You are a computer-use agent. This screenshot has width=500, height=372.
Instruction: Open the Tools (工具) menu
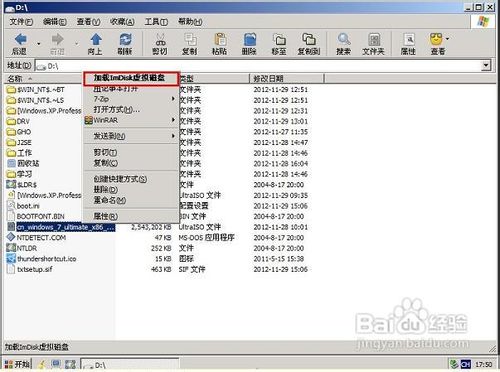point(156,22)
